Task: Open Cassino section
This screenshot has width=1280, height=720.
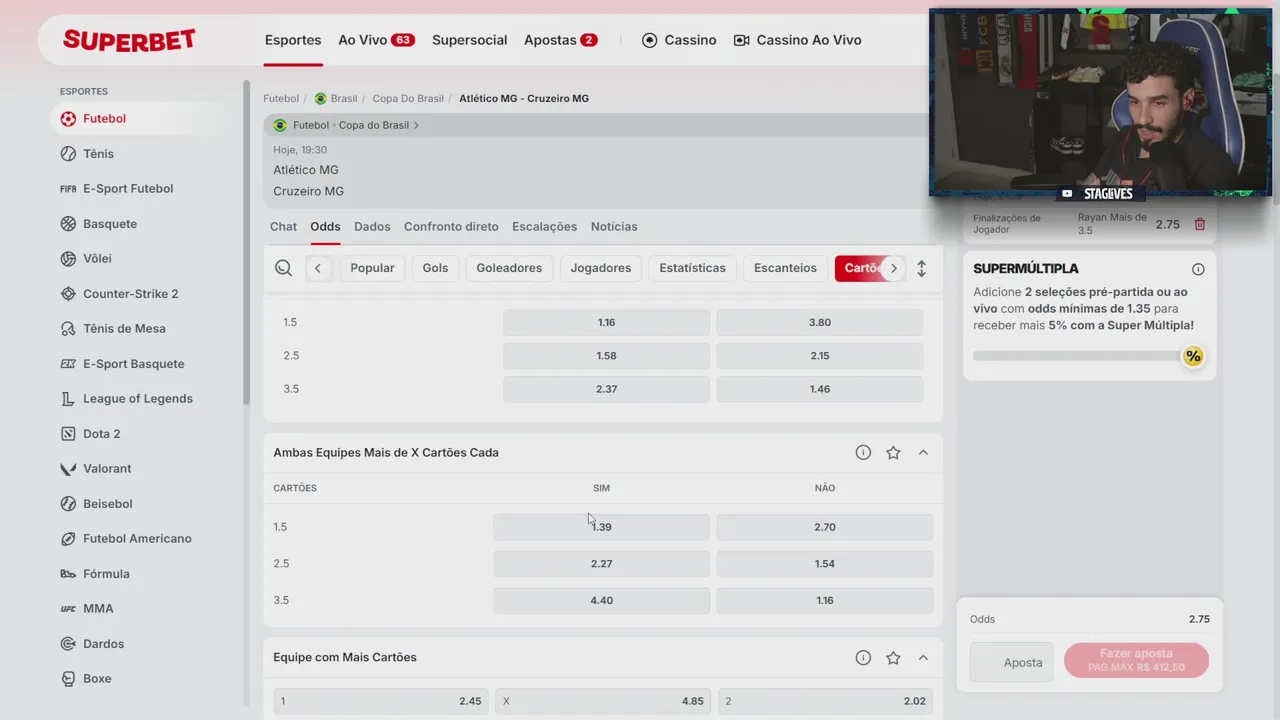Action: pos(679,40)
